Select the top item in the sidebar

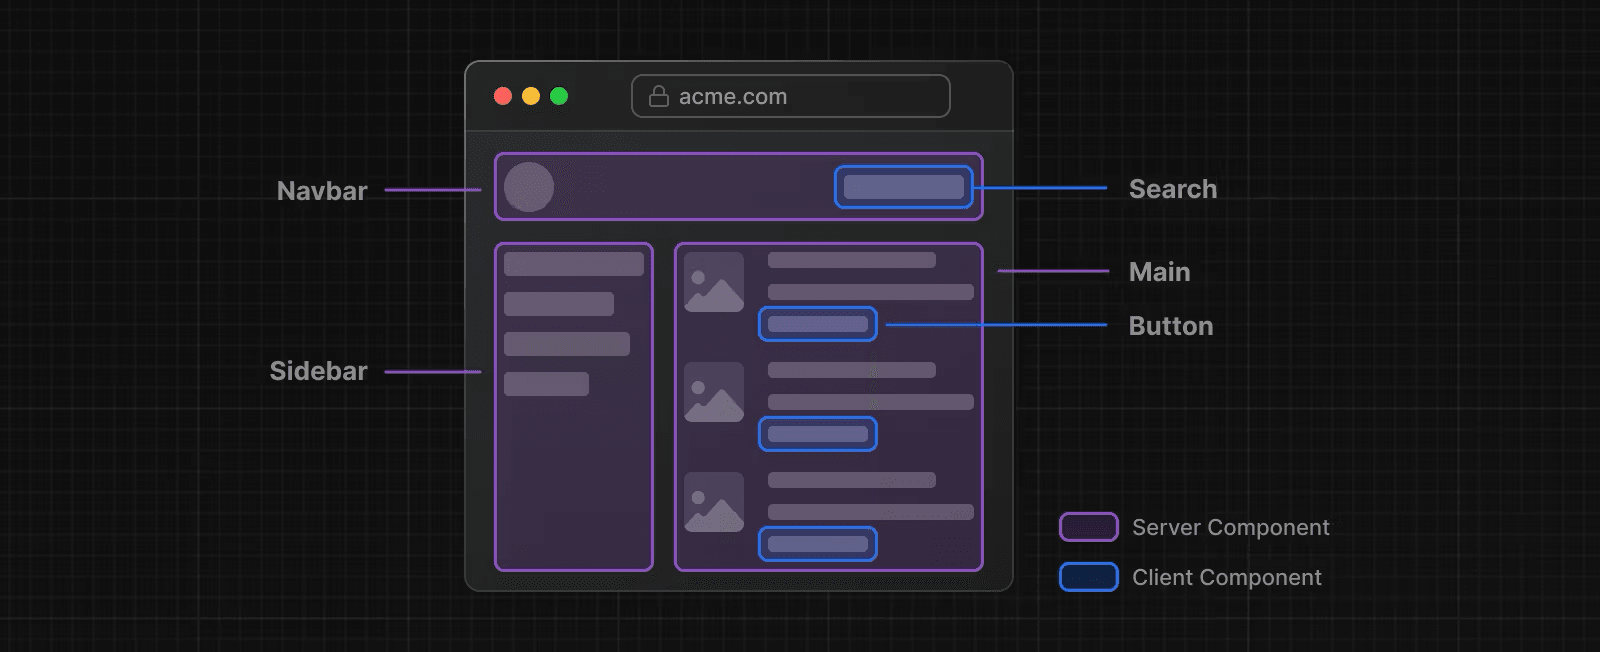[574, 264]
